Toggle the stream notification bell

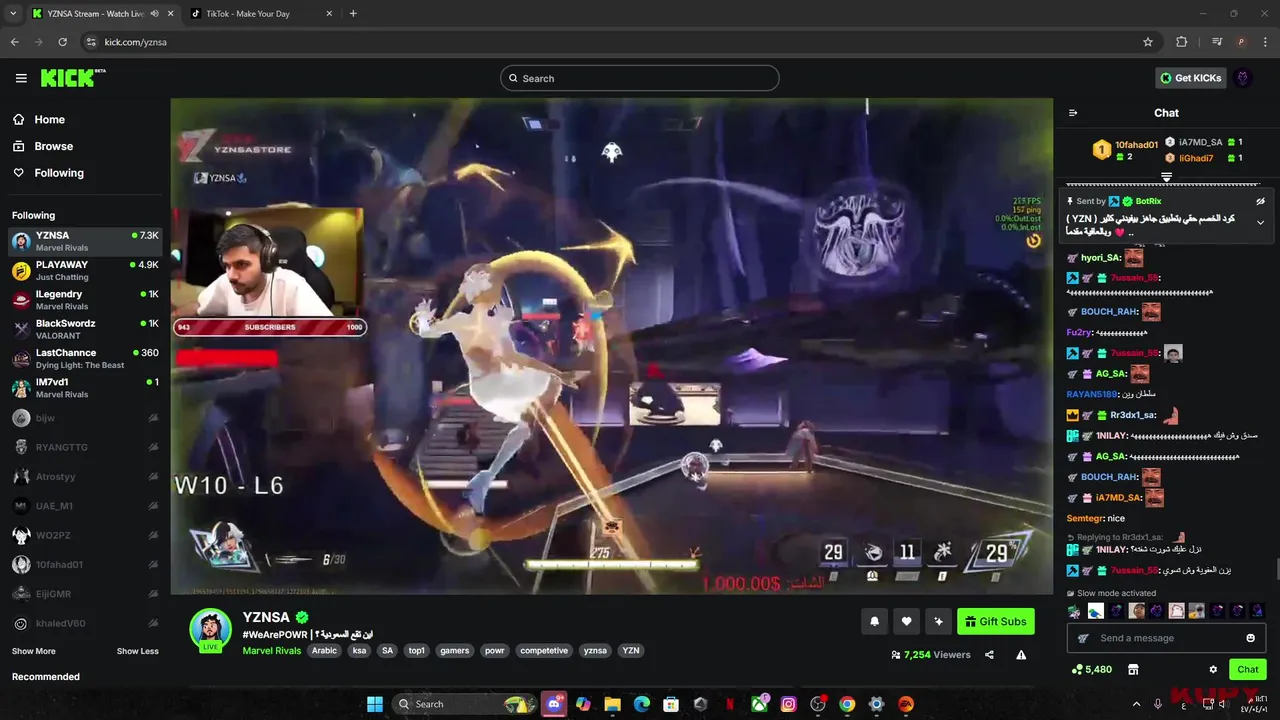pyautogui.click(x=874, y=621)
